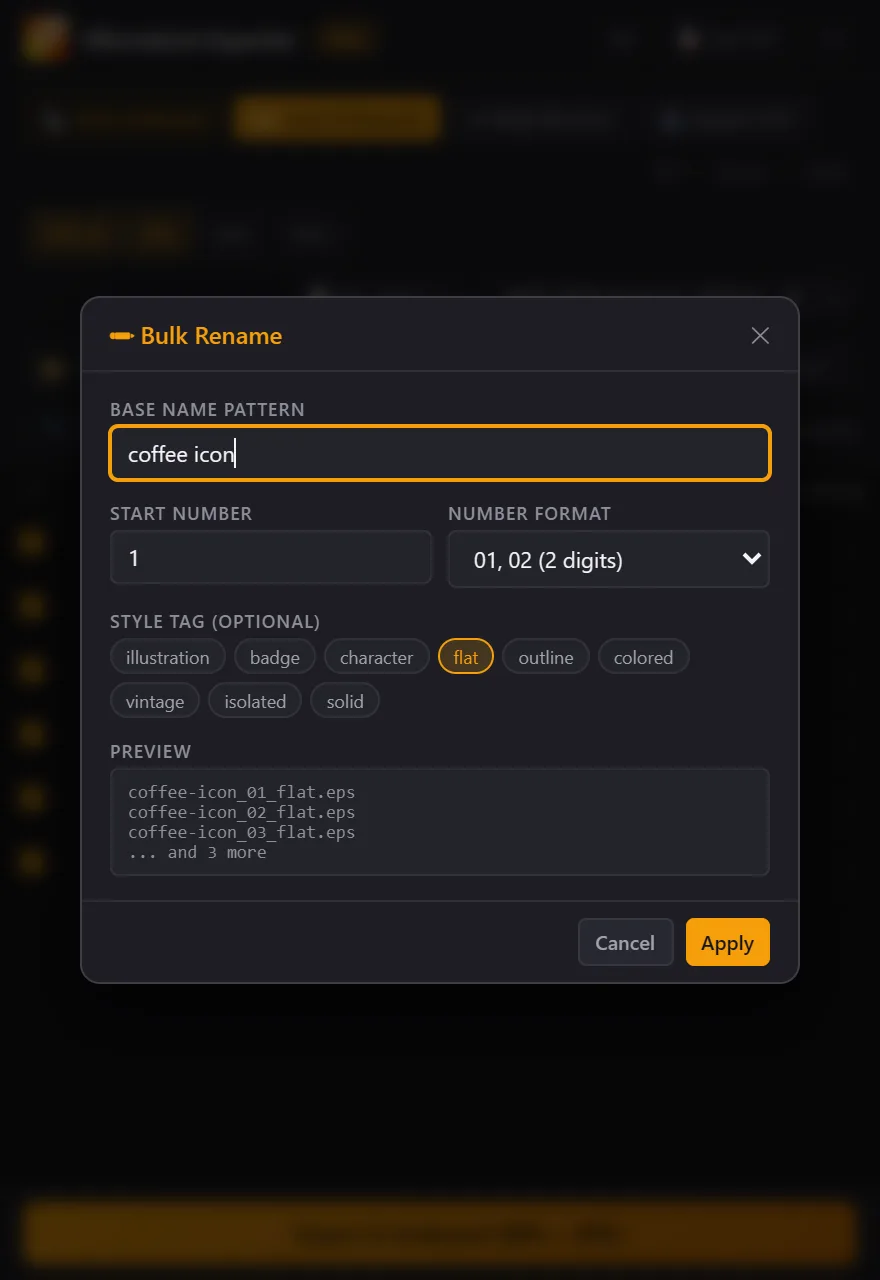The height and width of the screenshot is (1280, 880).
Task: Click the Base Name Pattern input field
Action: 440,454
